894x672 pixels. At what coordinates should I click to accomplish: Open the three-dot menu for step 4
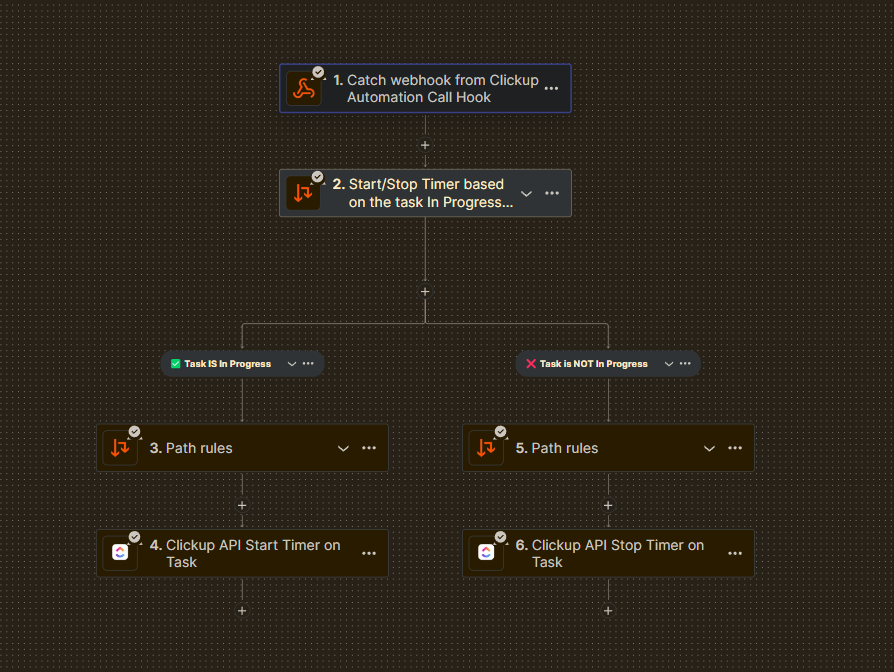(x=369, y=553)
